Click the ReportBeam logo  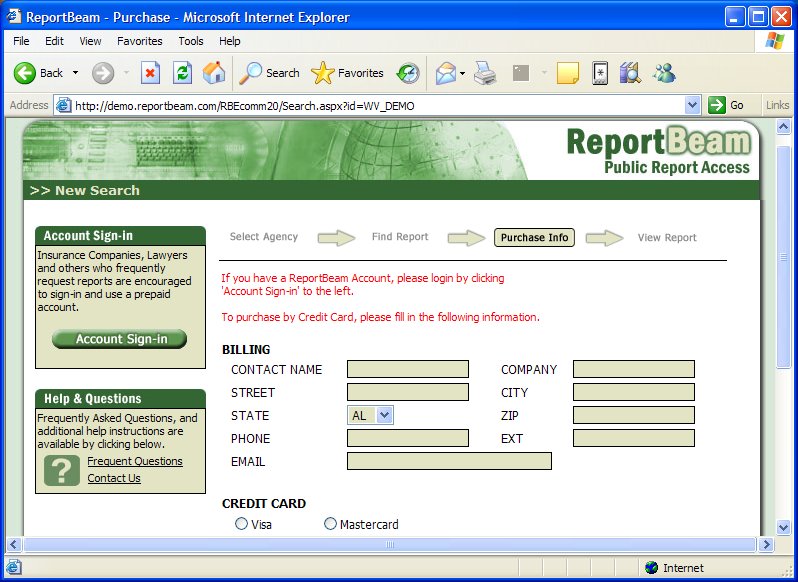659,151
